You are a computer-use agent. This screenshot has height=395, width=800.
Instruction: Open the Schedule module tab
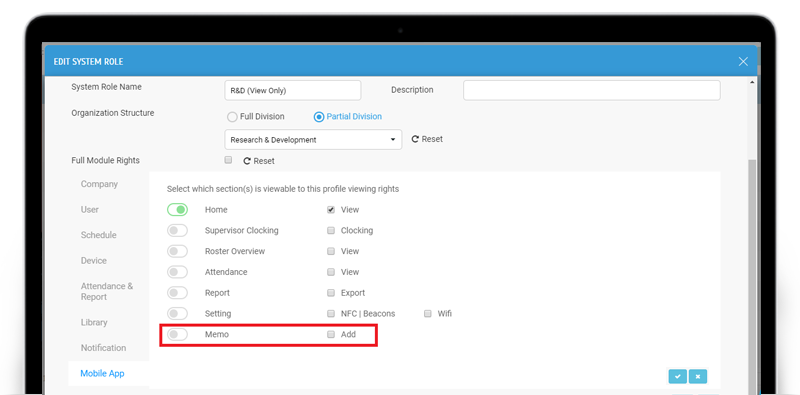coord(98,235)
